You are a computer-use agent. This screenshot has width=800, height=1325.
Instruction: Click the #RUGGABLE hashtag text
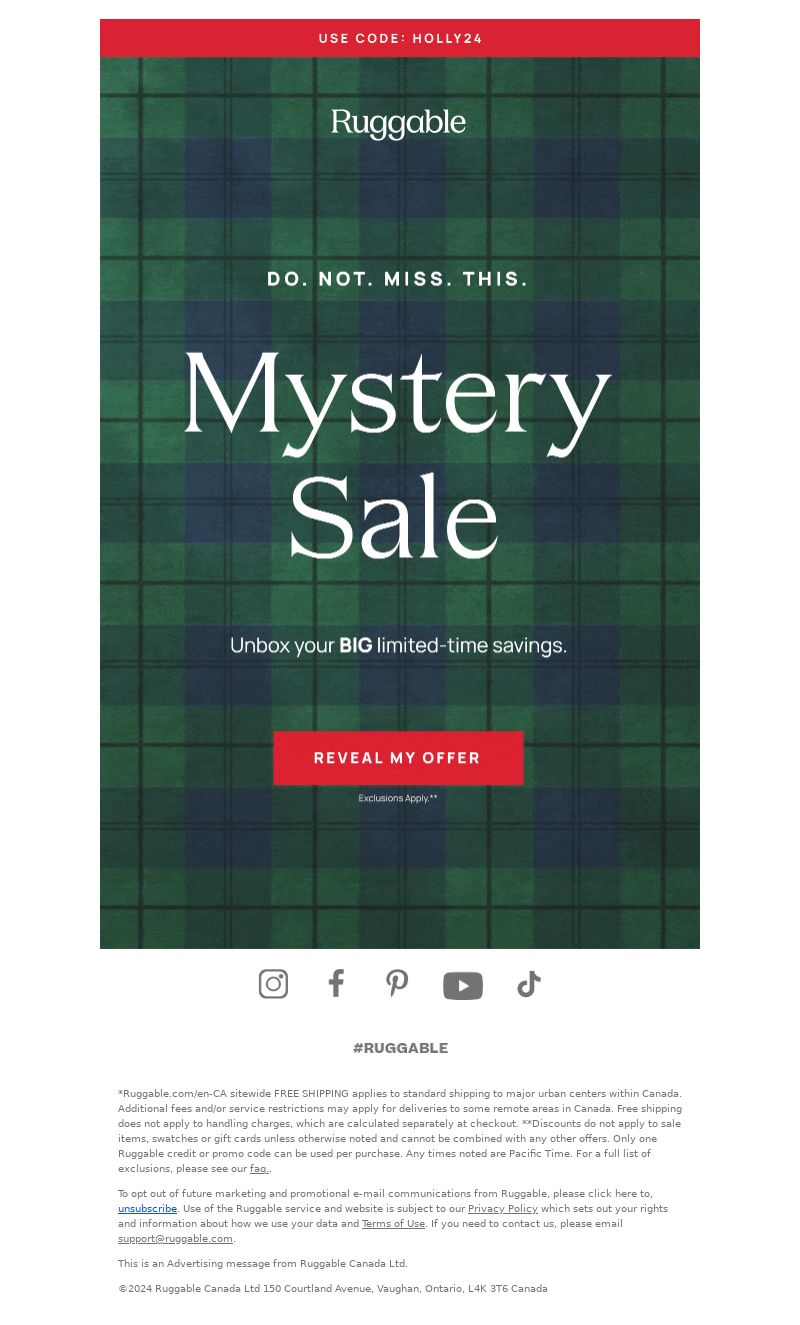pos(400,1048)
